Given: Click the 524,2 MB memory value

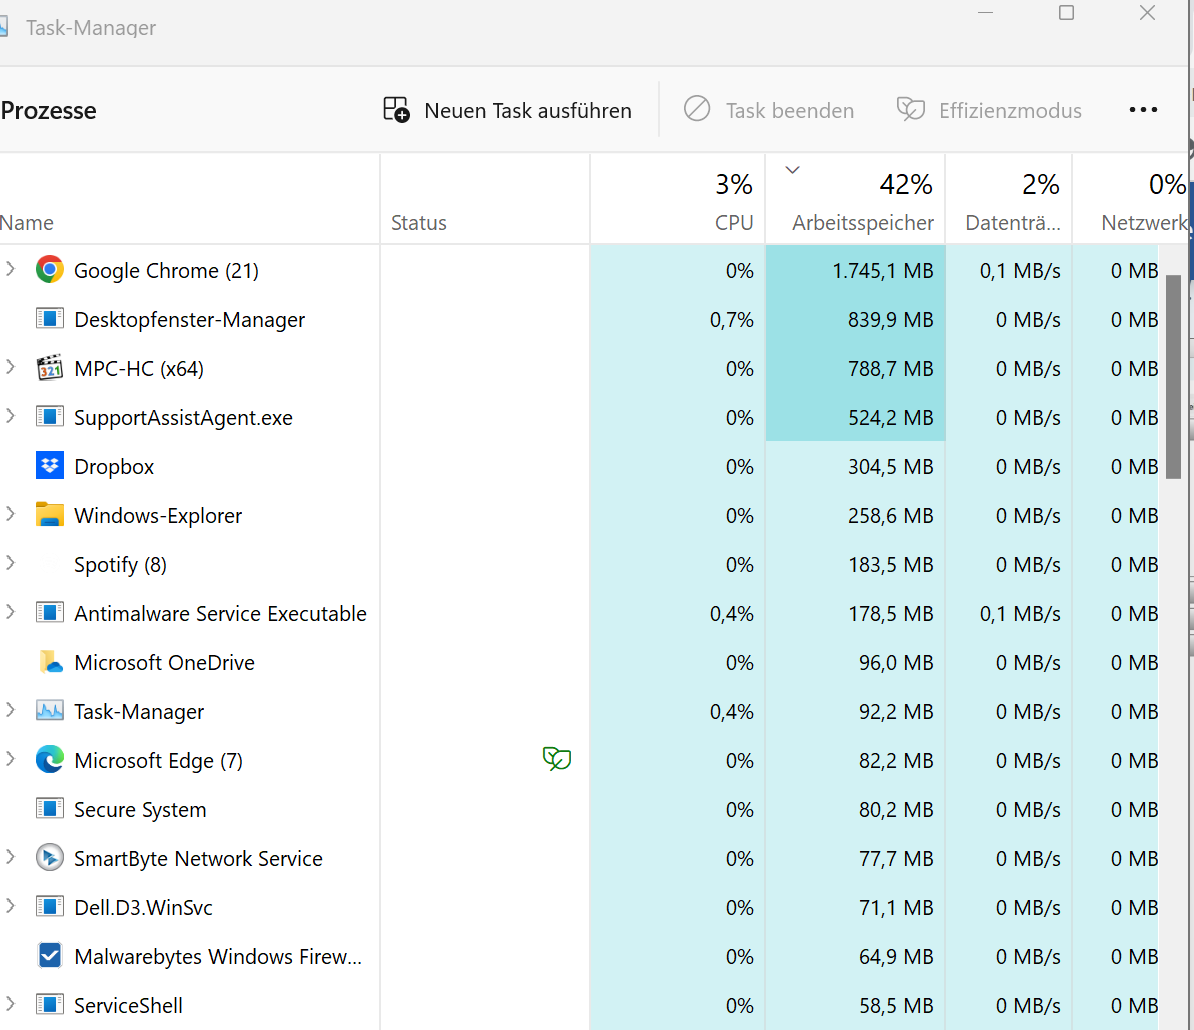Looking at the screenshot, I should (891, 418).
